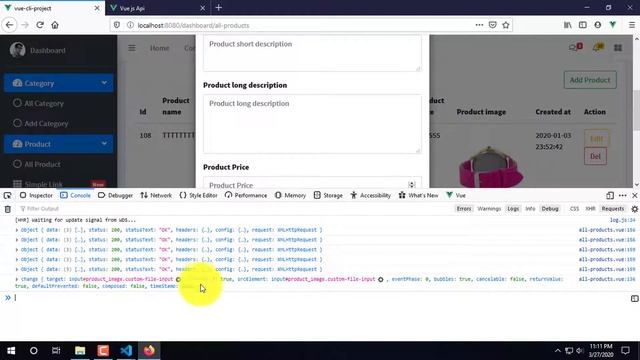Viewport: 640px width, 360px height.
Task: Toggle the CSS console filter
Action: 574,209
